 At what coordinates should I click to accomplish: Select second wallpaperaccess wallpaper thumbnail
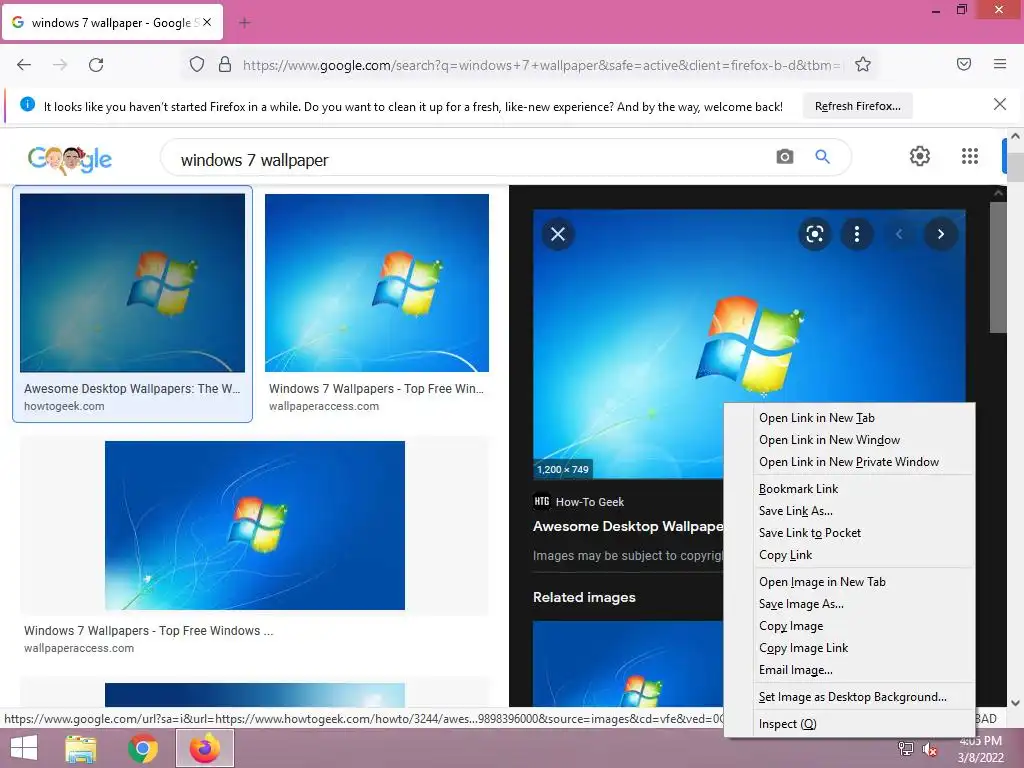point(377,283)
